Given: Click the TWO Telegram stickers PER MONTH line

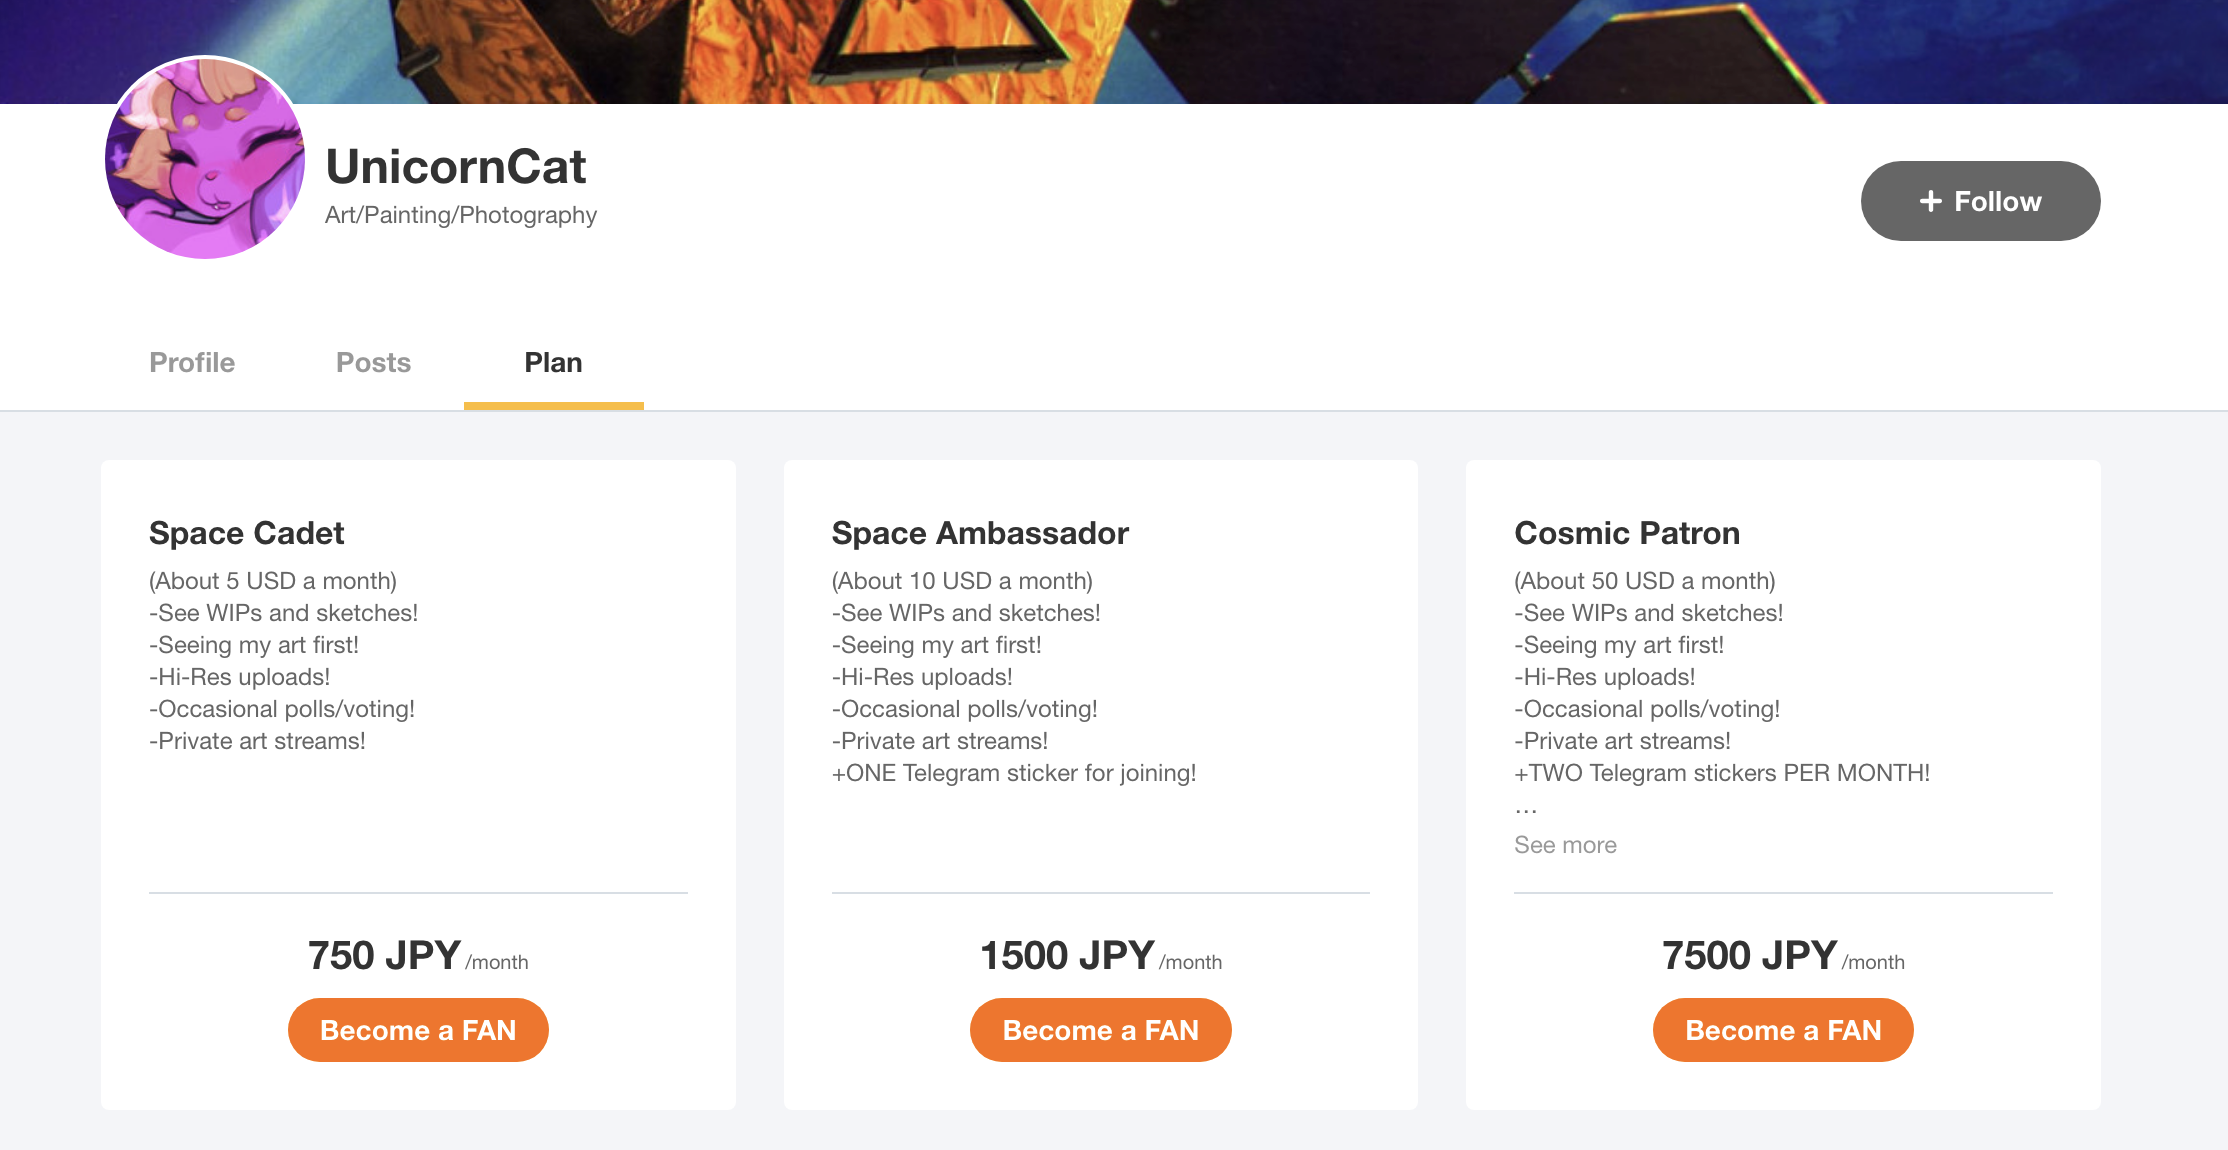Looking at the screenshot, I should (x=1722, y=773).
